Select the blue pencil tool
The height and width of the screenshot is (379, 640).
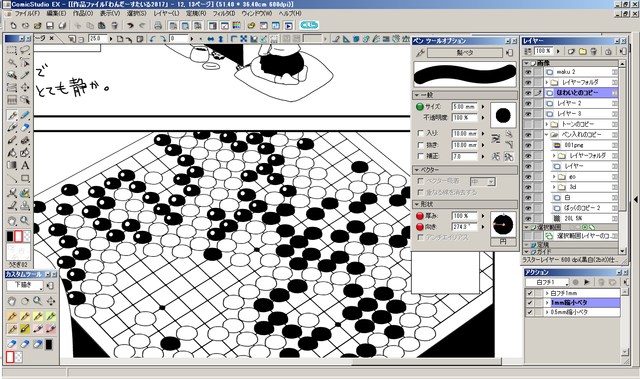point(25,115)
